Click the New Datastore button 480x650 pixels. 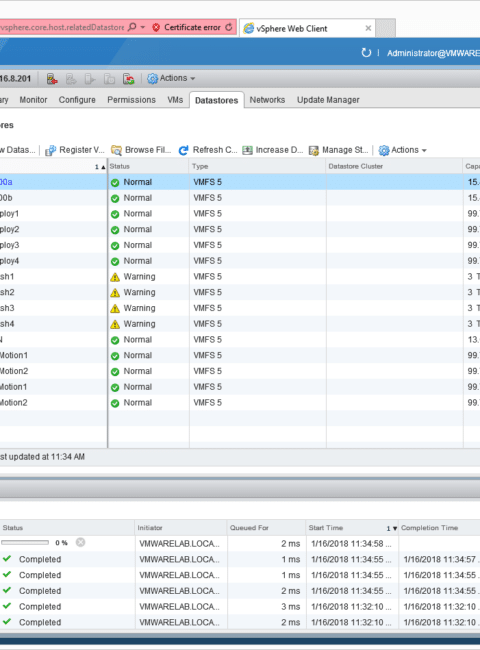pyautogui.click(x=17, y=150)
